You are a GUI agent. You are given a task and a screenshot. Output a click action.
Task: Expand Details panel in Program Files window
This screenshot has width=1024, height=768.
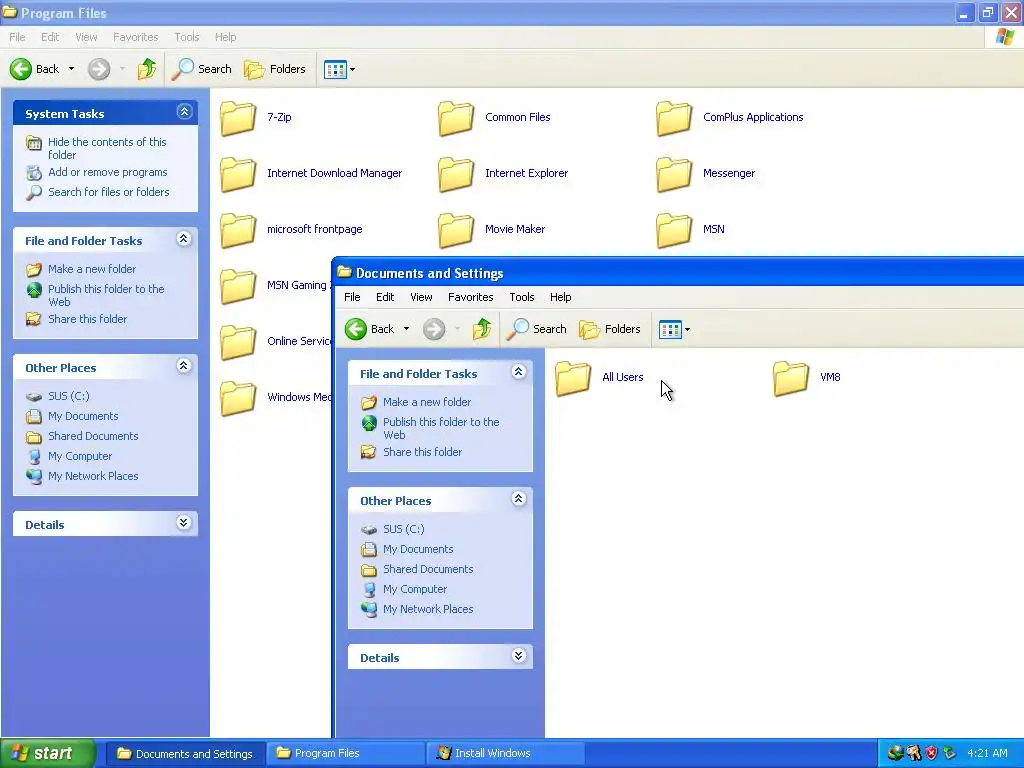(184, 522)
